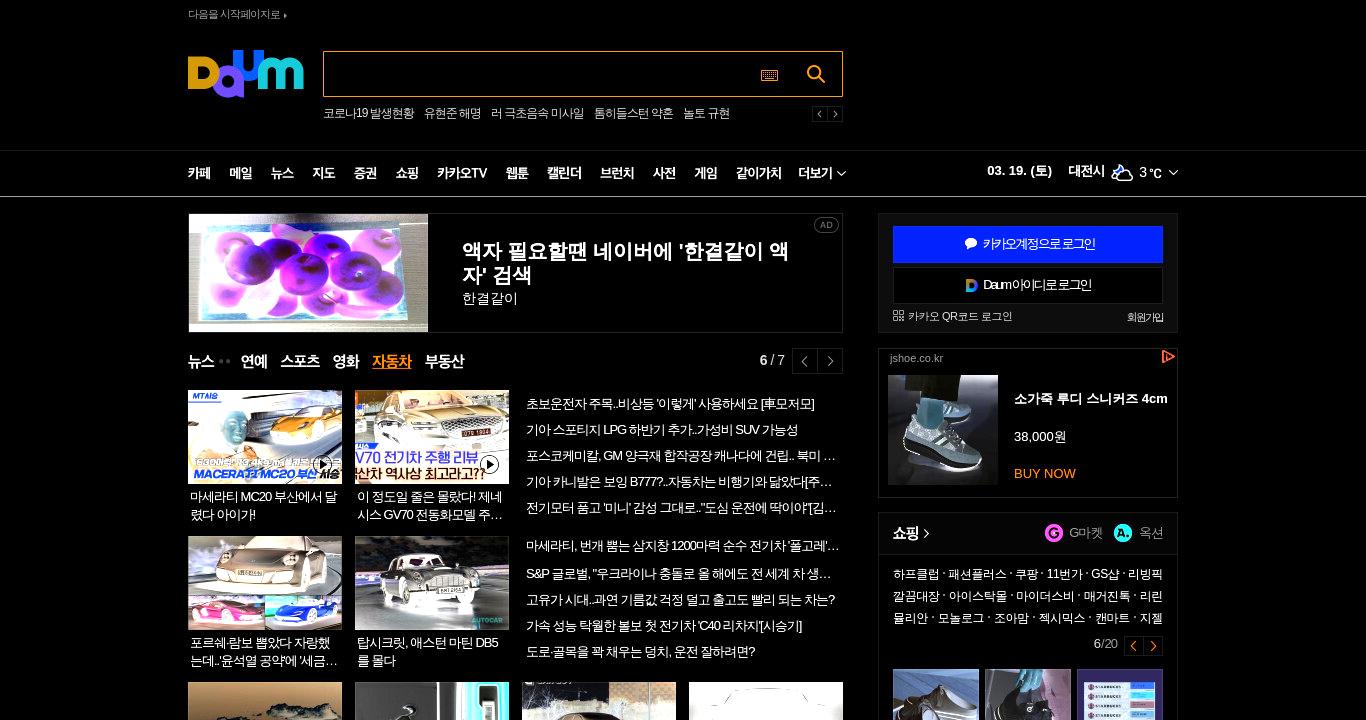Viewport: 1366px width, 720px height.
Task: Open 쿠팡 shopping link
Action: 1026,574
